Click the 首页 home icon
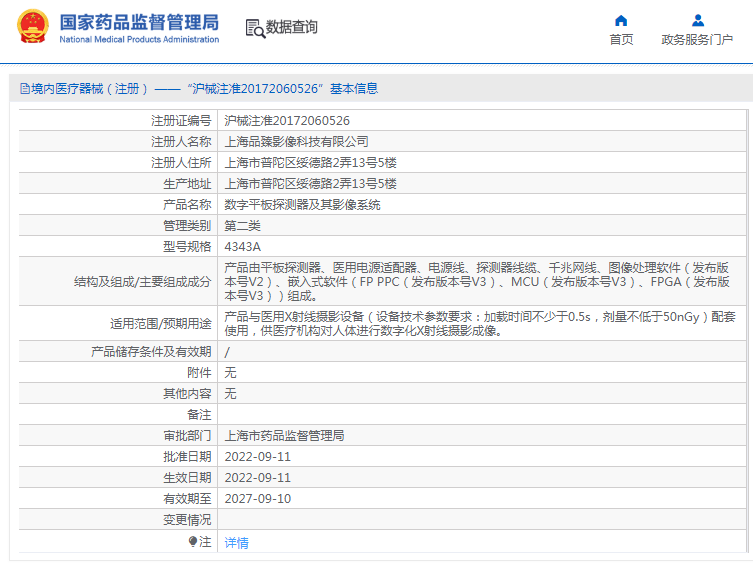Viewport: 753px width, 567px height. (x=621, y=21)
